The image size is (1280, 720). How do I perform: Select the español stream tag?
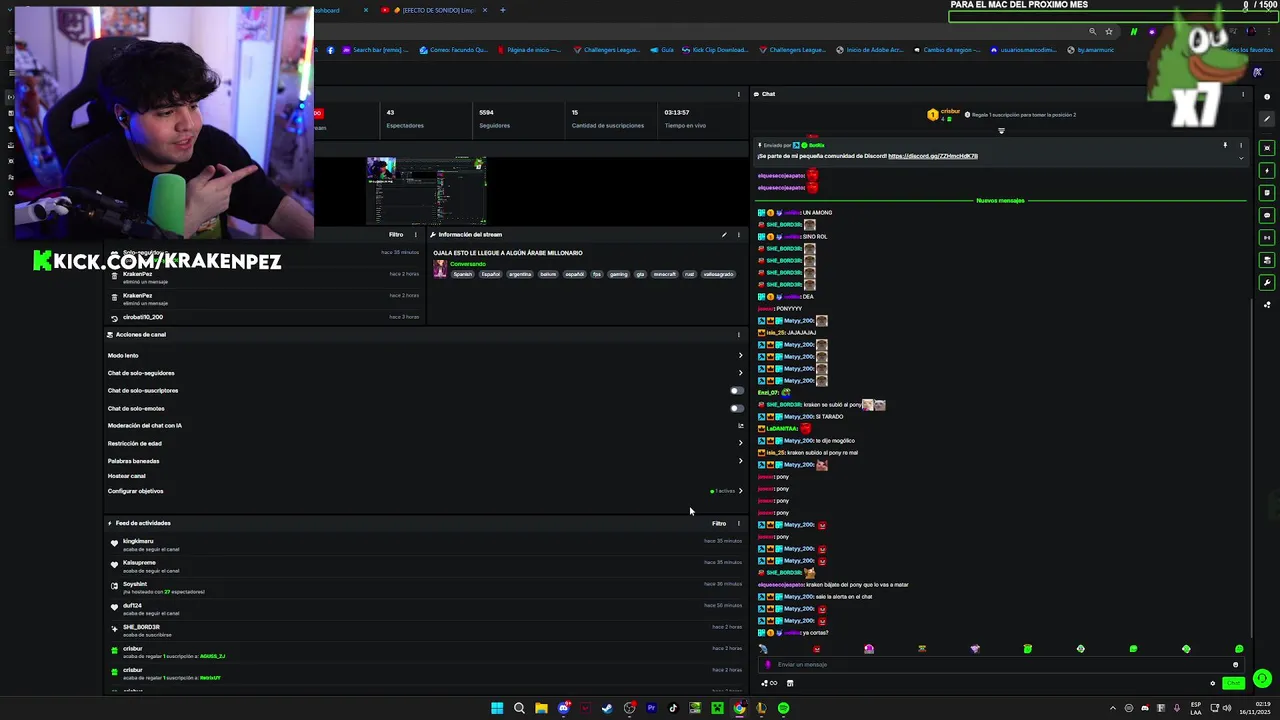point(574,274)
